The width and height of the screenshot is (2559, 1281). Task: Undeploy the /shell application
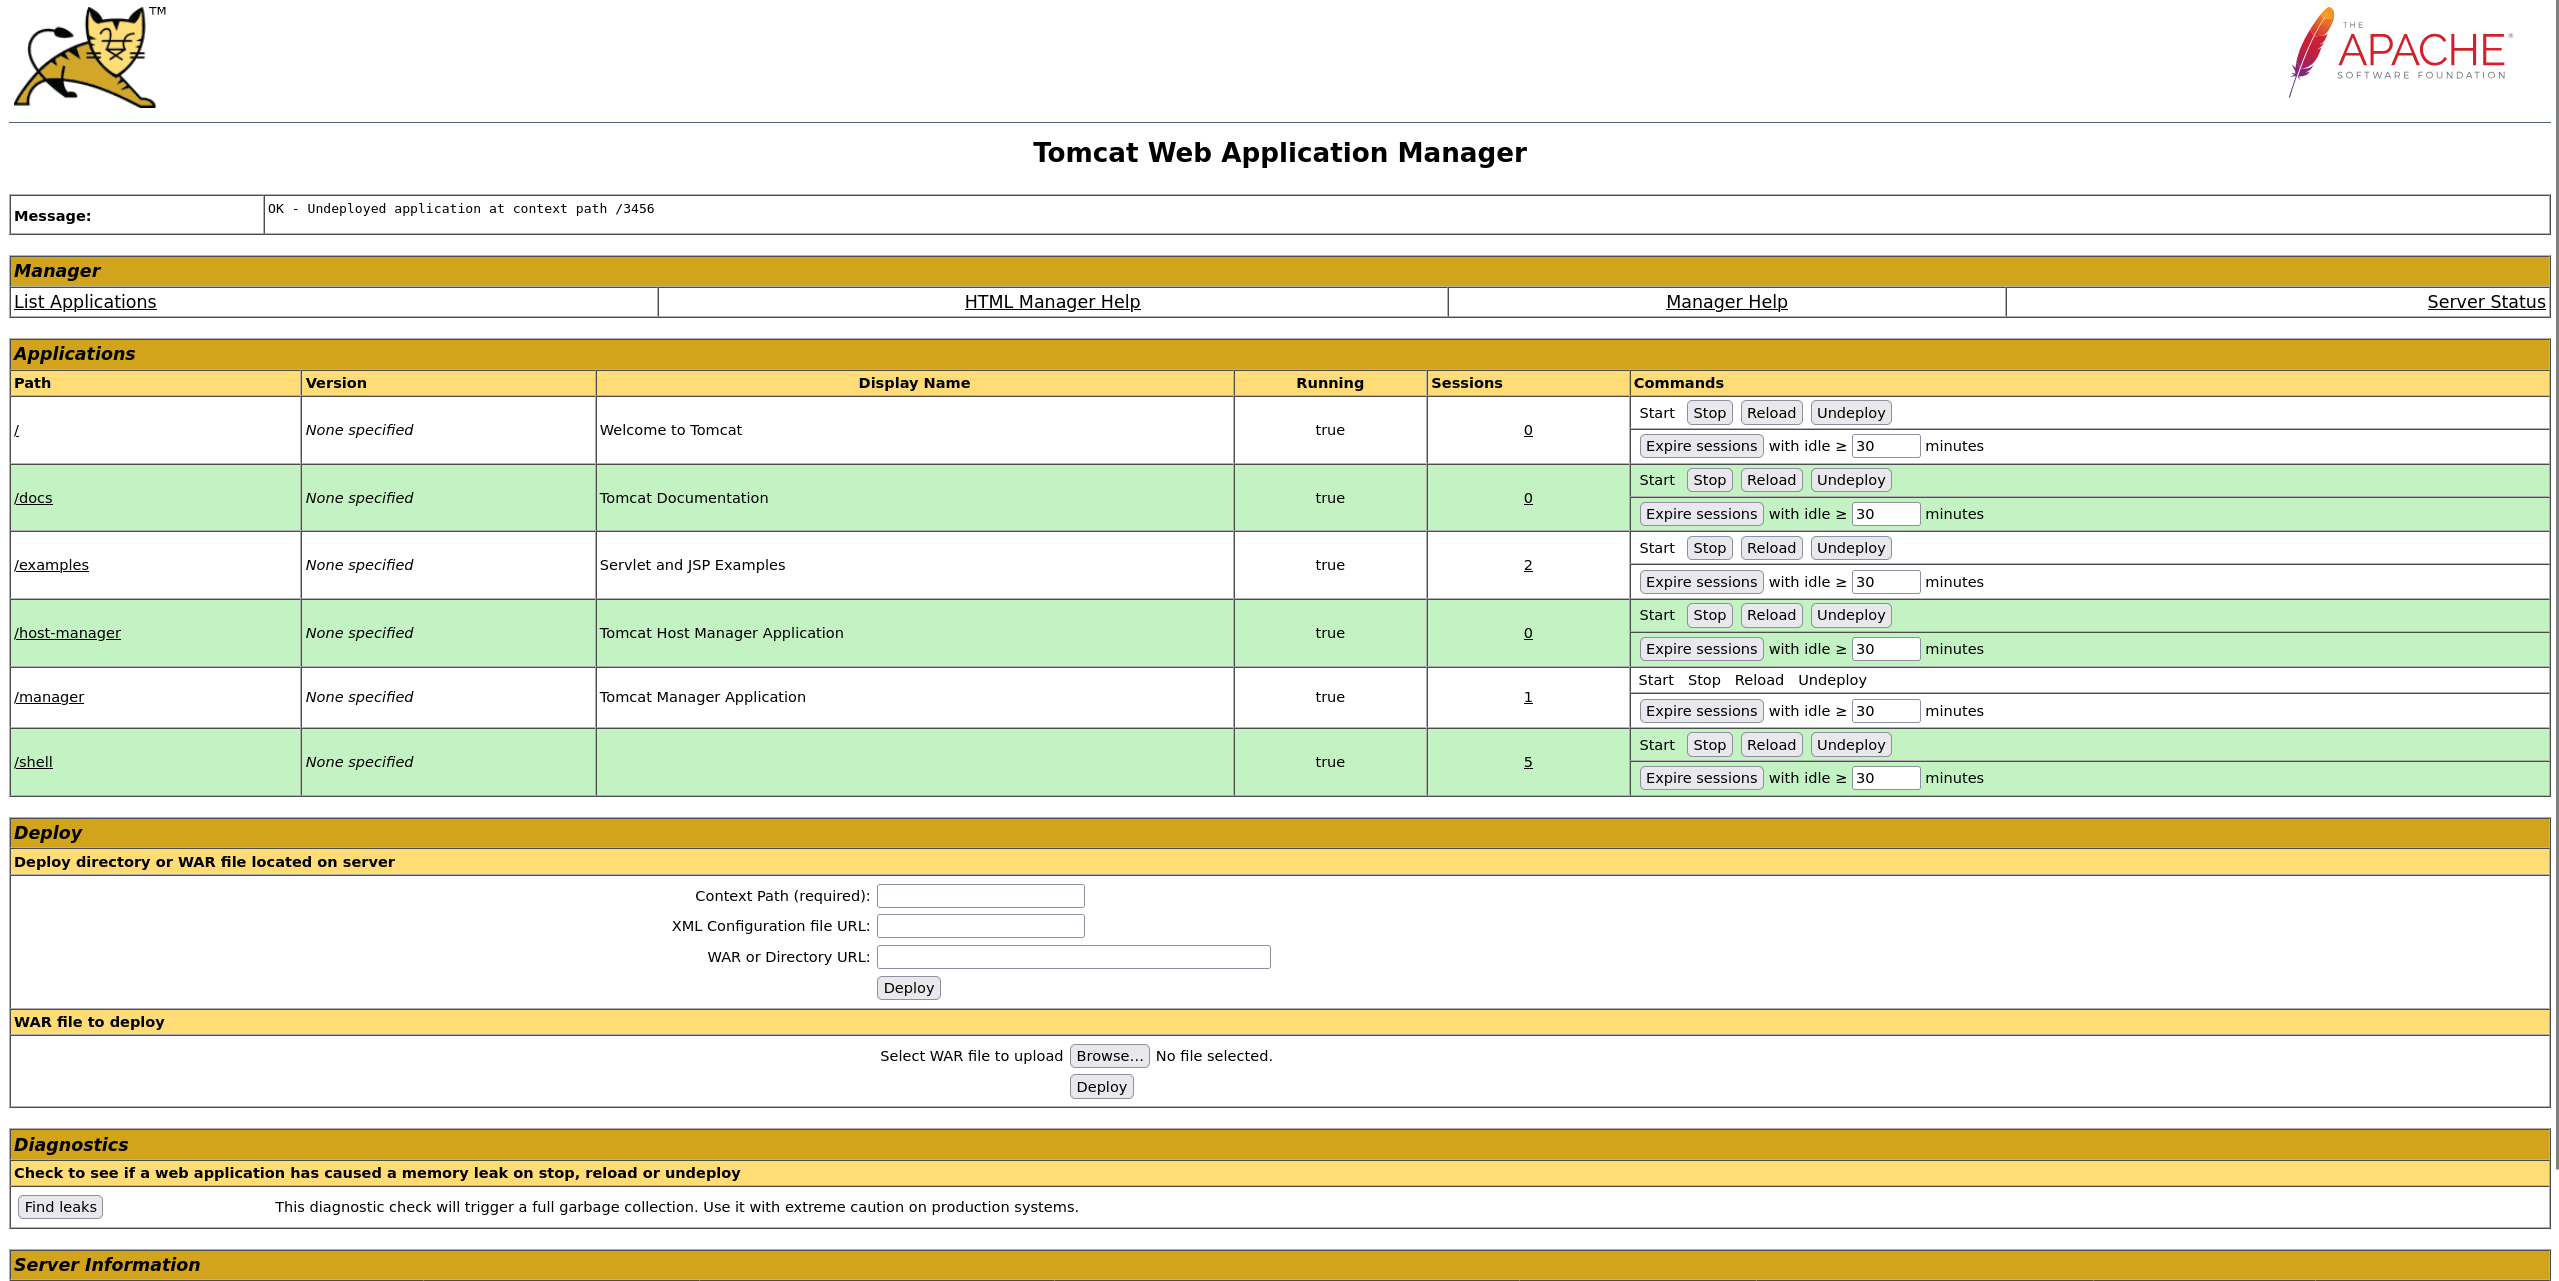pos(1850,745)
